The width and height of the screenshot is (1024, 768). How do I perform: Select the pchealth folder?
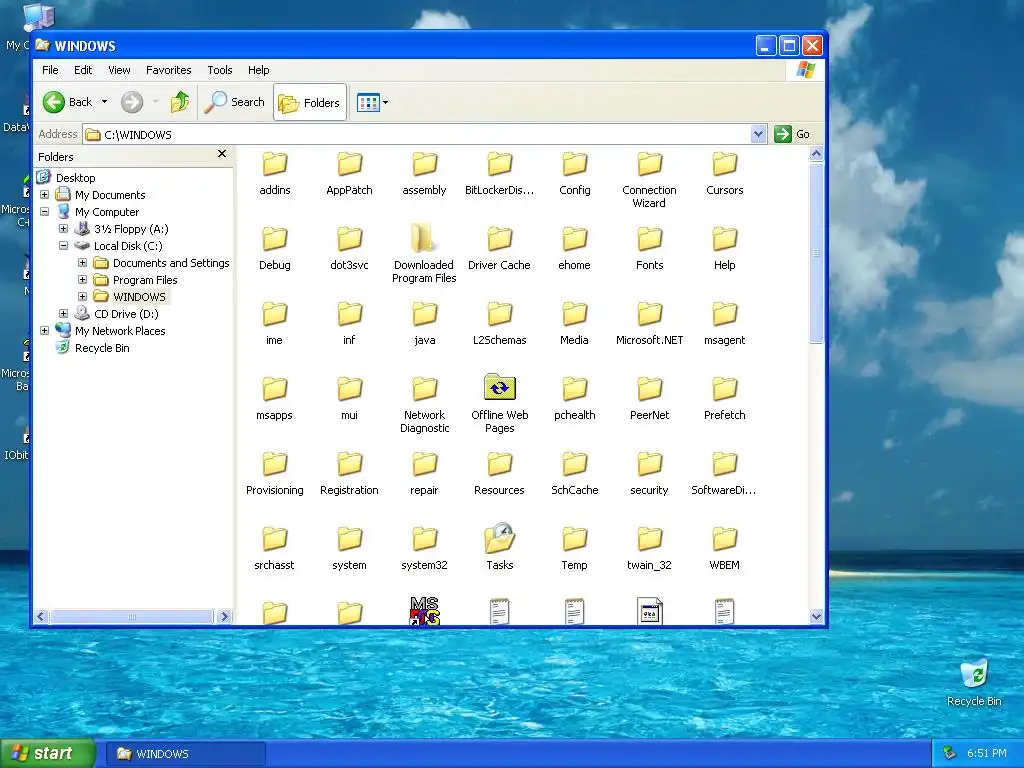(575, 399)
